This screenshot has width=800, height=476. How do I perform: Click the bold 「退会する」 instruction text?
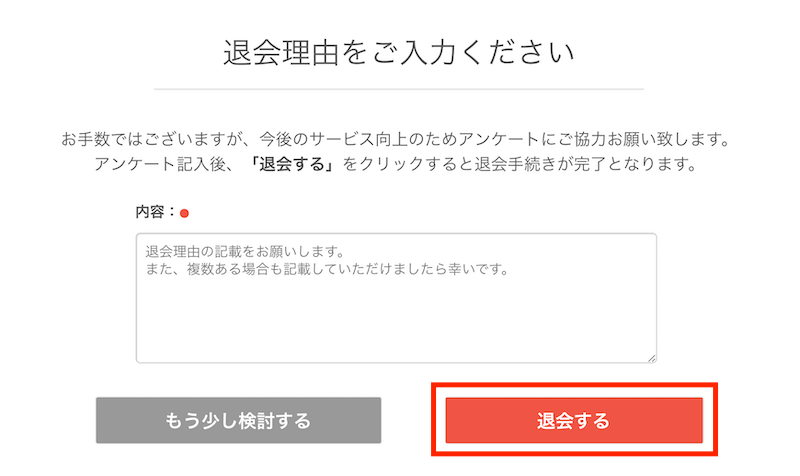292,164
